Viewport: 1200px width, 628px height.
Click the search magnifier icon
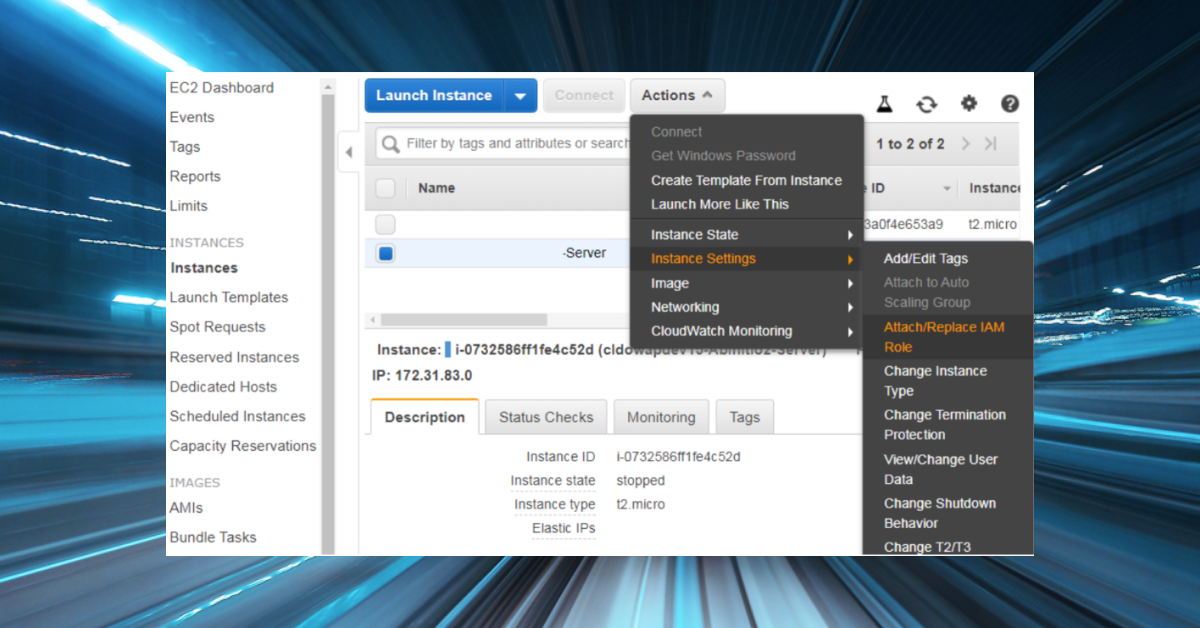coord(391,144)
